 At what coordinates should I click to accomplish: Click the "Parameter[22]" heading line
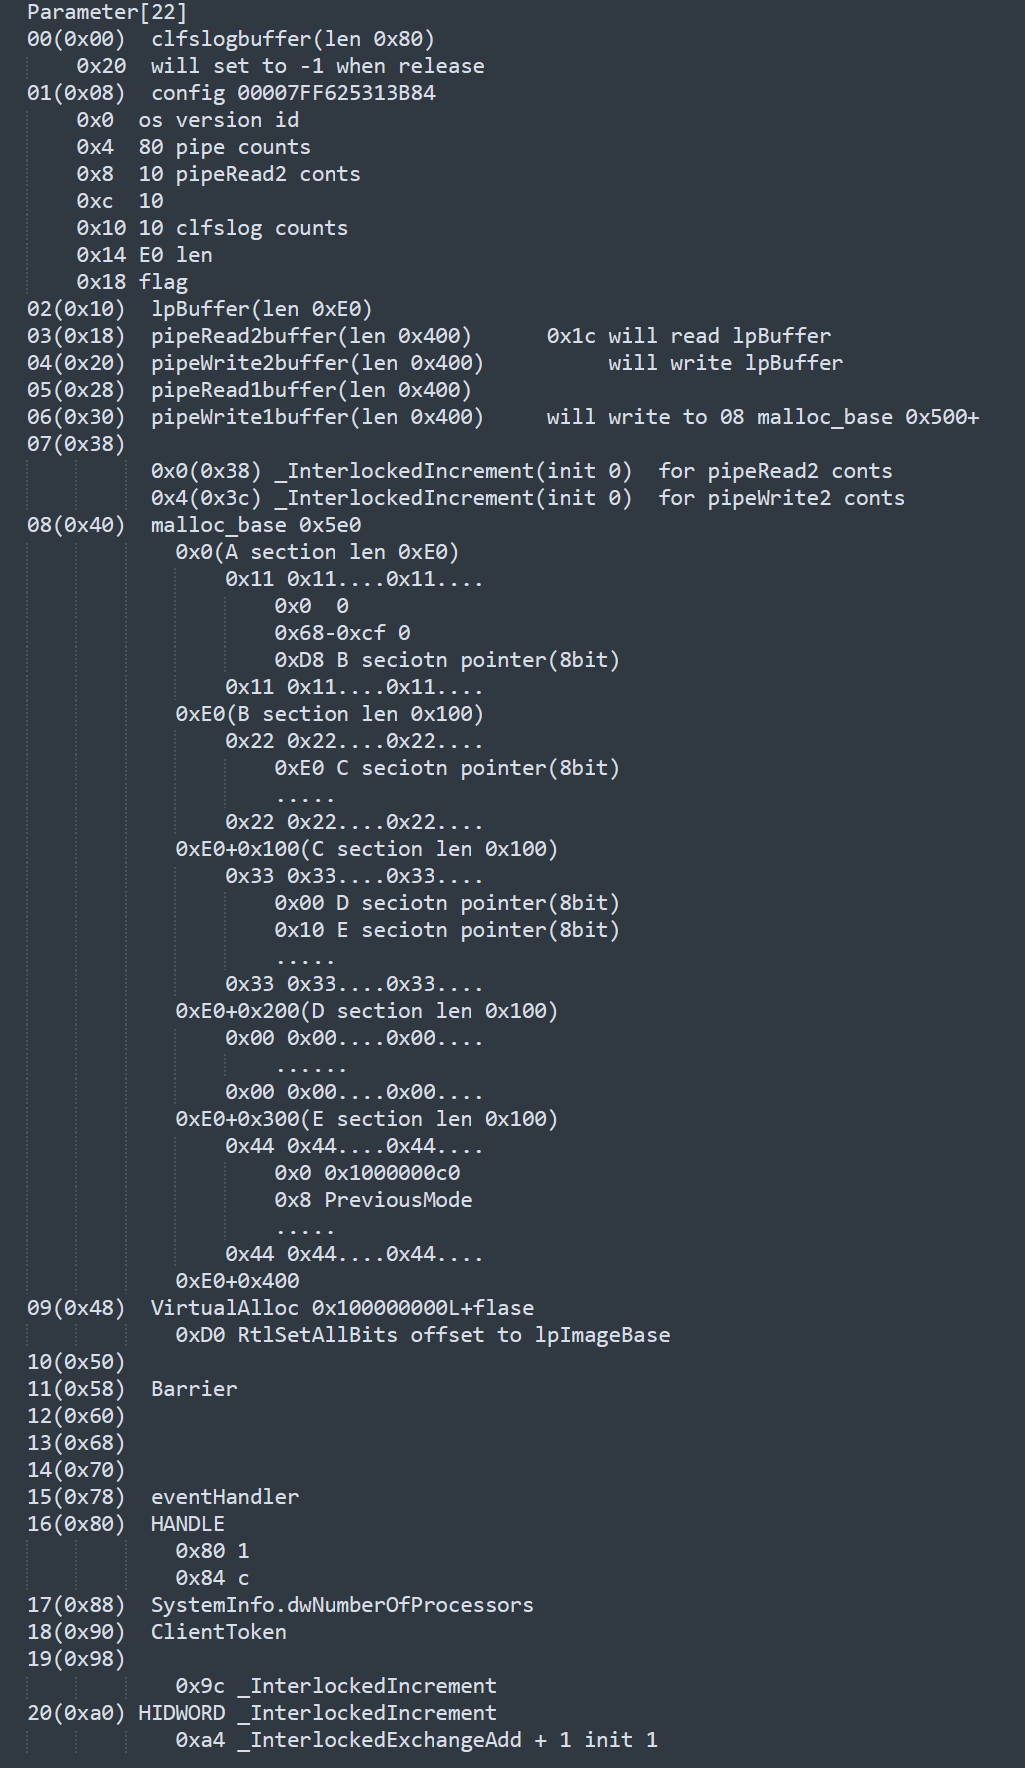tap(106, 12)
